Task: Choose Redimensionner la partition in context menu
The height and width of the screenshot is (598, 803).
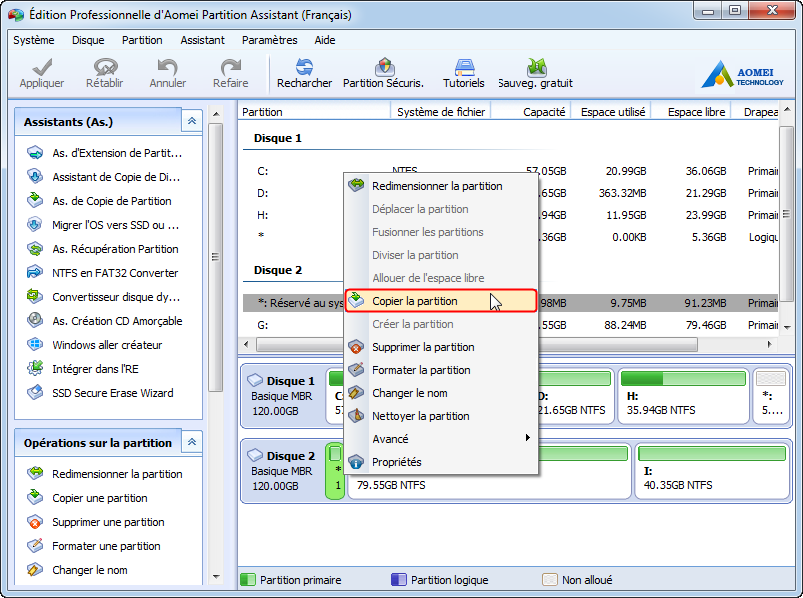Action: click(x=441, y=186)
